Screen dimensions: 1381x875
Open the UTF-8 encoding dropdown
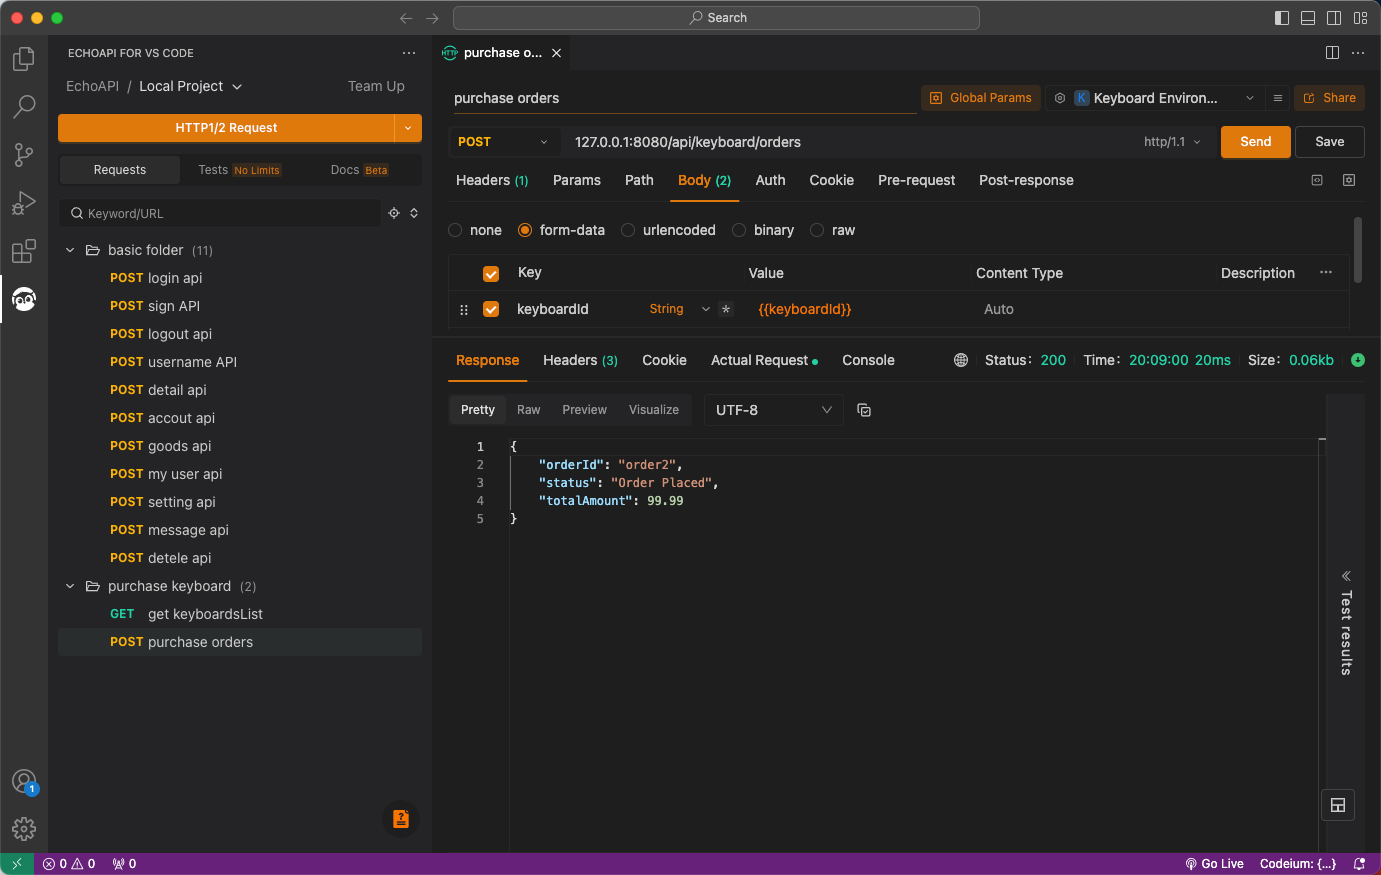tap(774, 410)
